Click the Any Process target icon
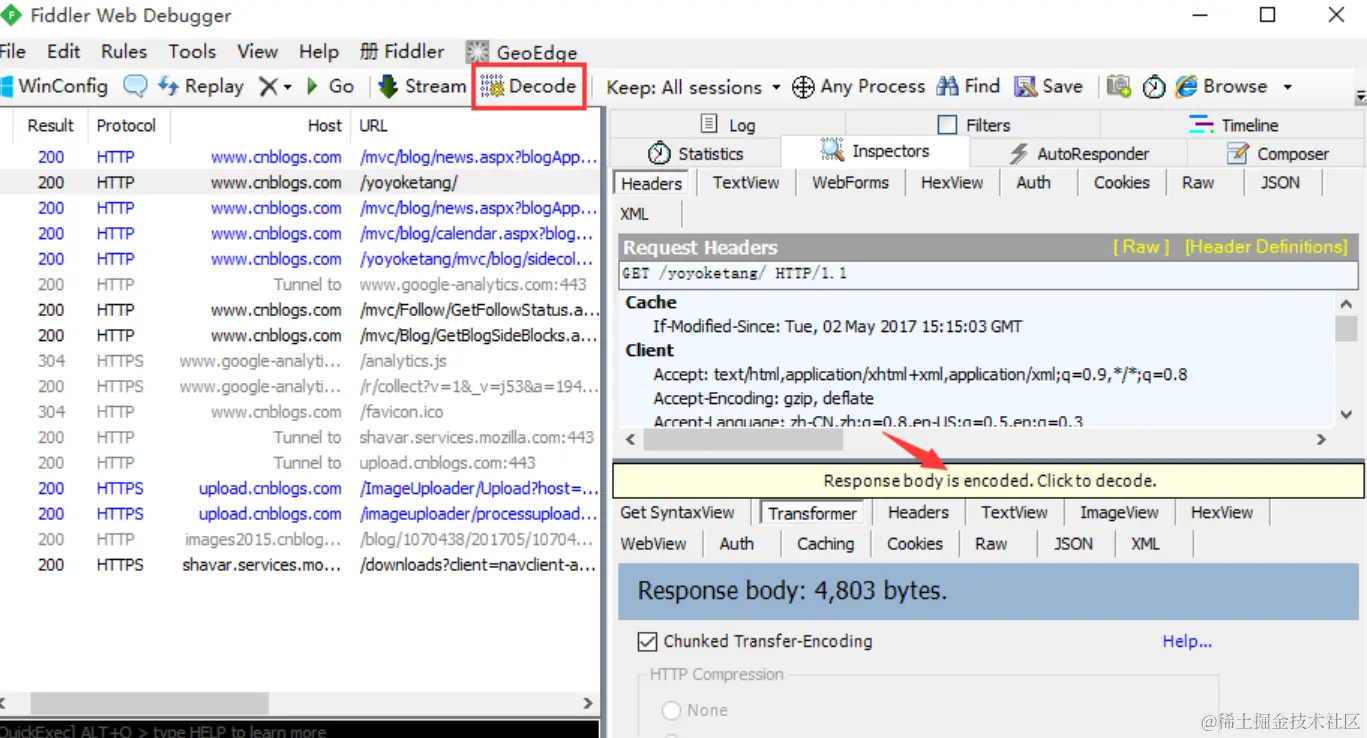This screenshot has height=738, width=1367. click(803, 87)
